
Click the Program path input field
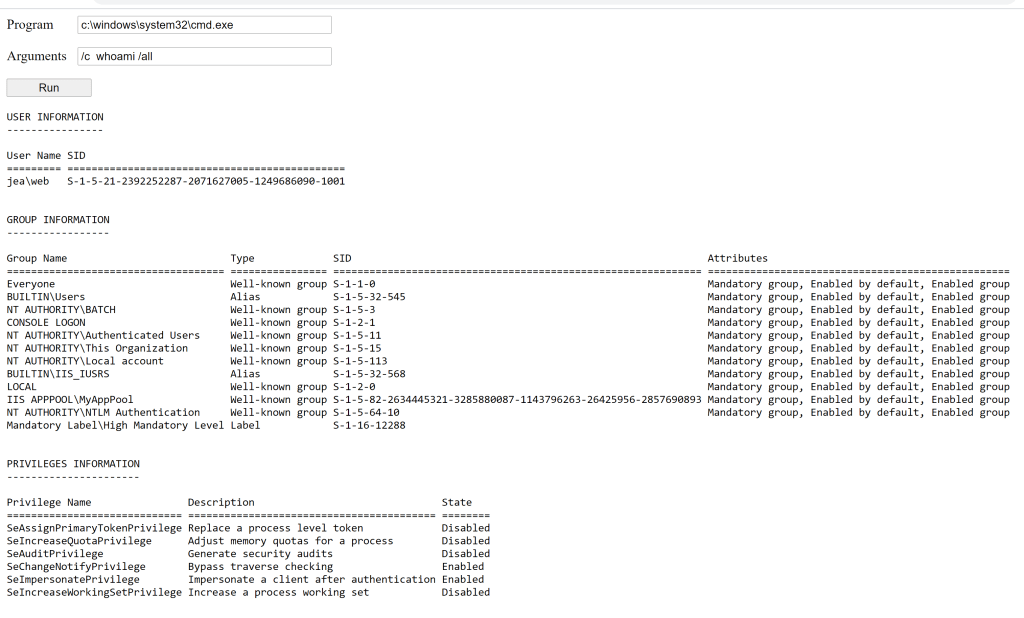click(204, 25)
